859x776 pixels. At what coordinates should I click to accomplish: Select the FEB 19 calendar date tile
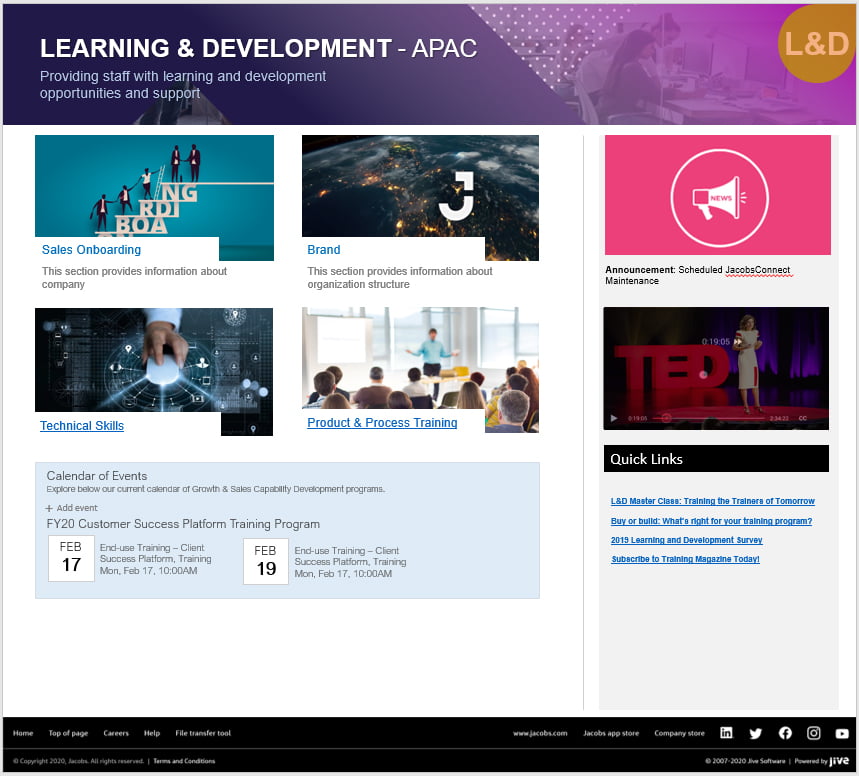pos(266,561)
